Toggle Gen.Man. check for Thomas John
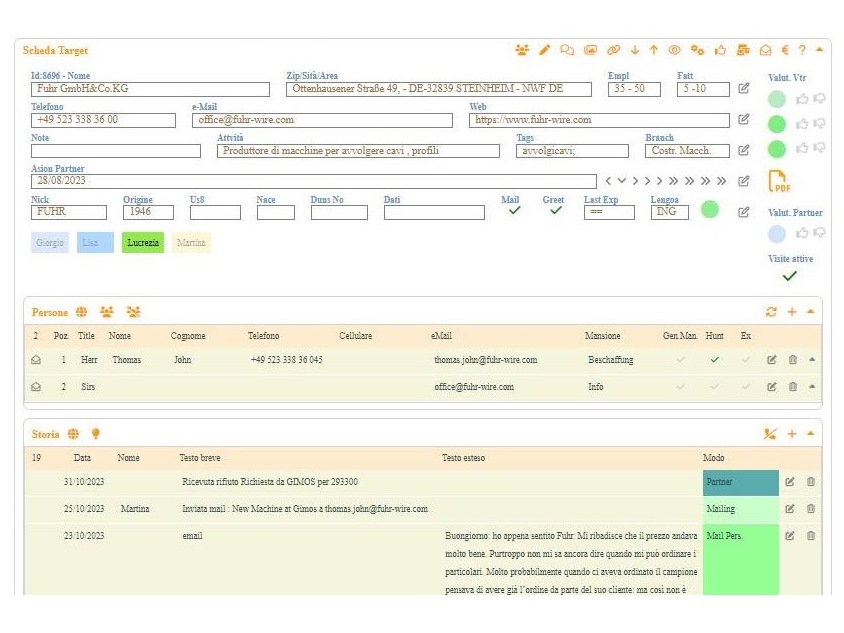Image resolution: width=844 pixels, height=633 pixels. (x=680, y=360)
